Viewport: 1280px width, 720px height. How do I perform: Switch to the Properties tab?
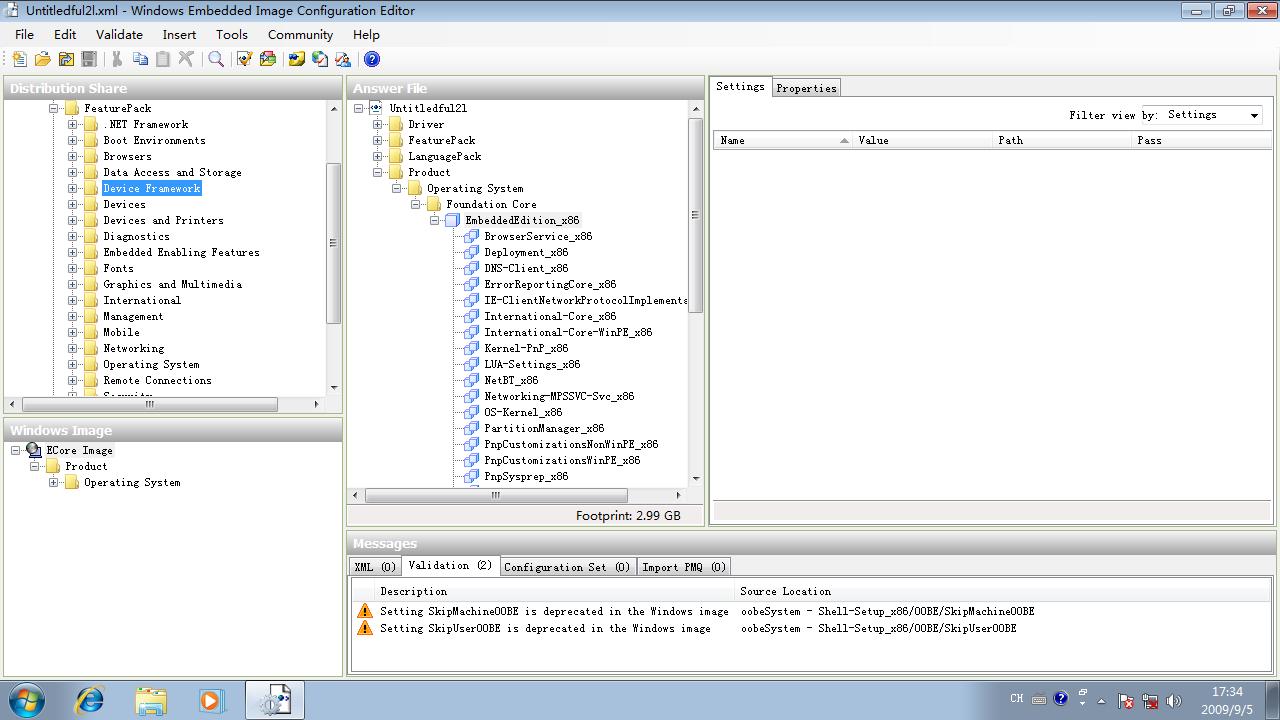coord(806,88)
